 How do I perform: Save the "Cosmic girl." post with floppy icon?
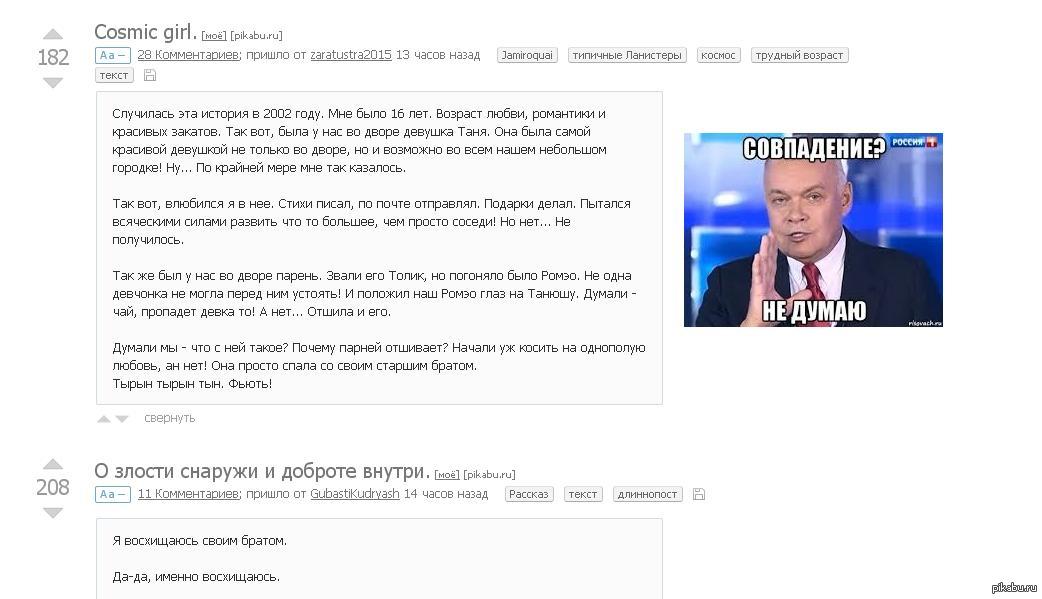(150, 75)
